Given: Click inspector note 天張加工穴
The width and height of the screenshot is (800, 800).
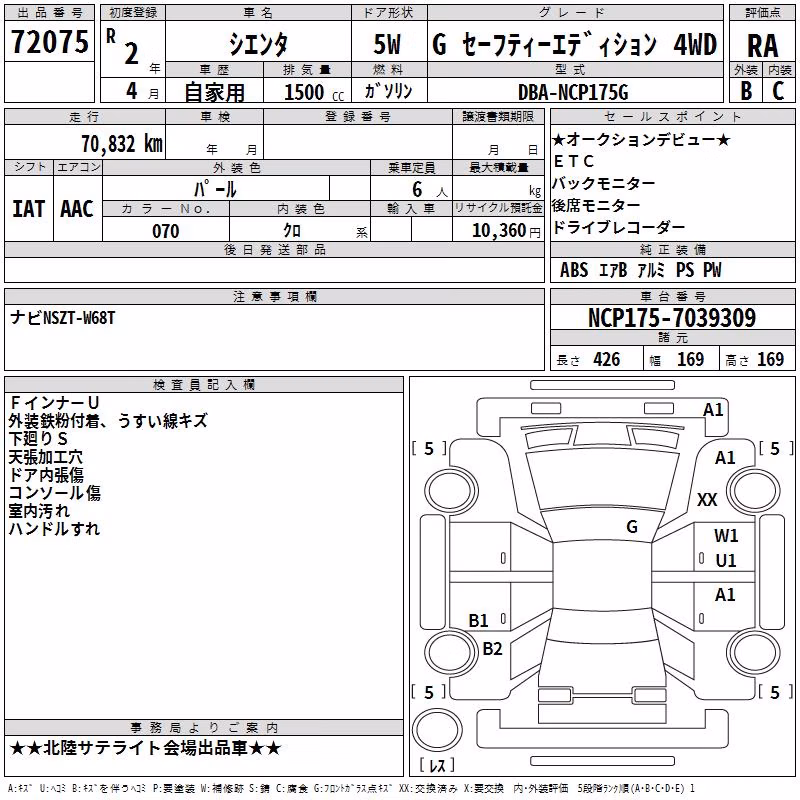Looking at the screenshot, I should point(45,457).
